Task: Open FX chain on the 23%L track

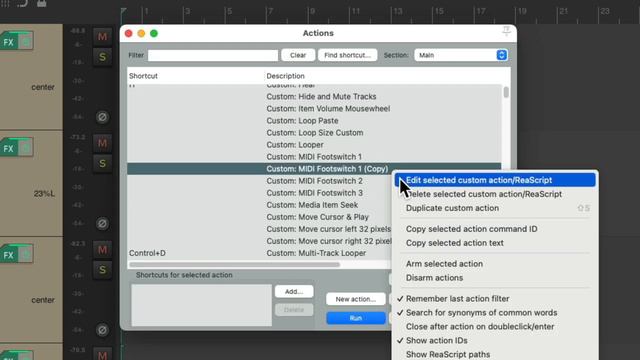Action: point(9,149)
